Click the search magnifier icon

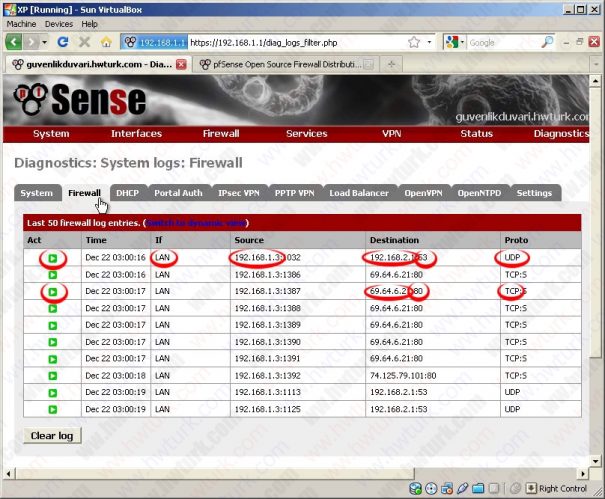(547, 42)
